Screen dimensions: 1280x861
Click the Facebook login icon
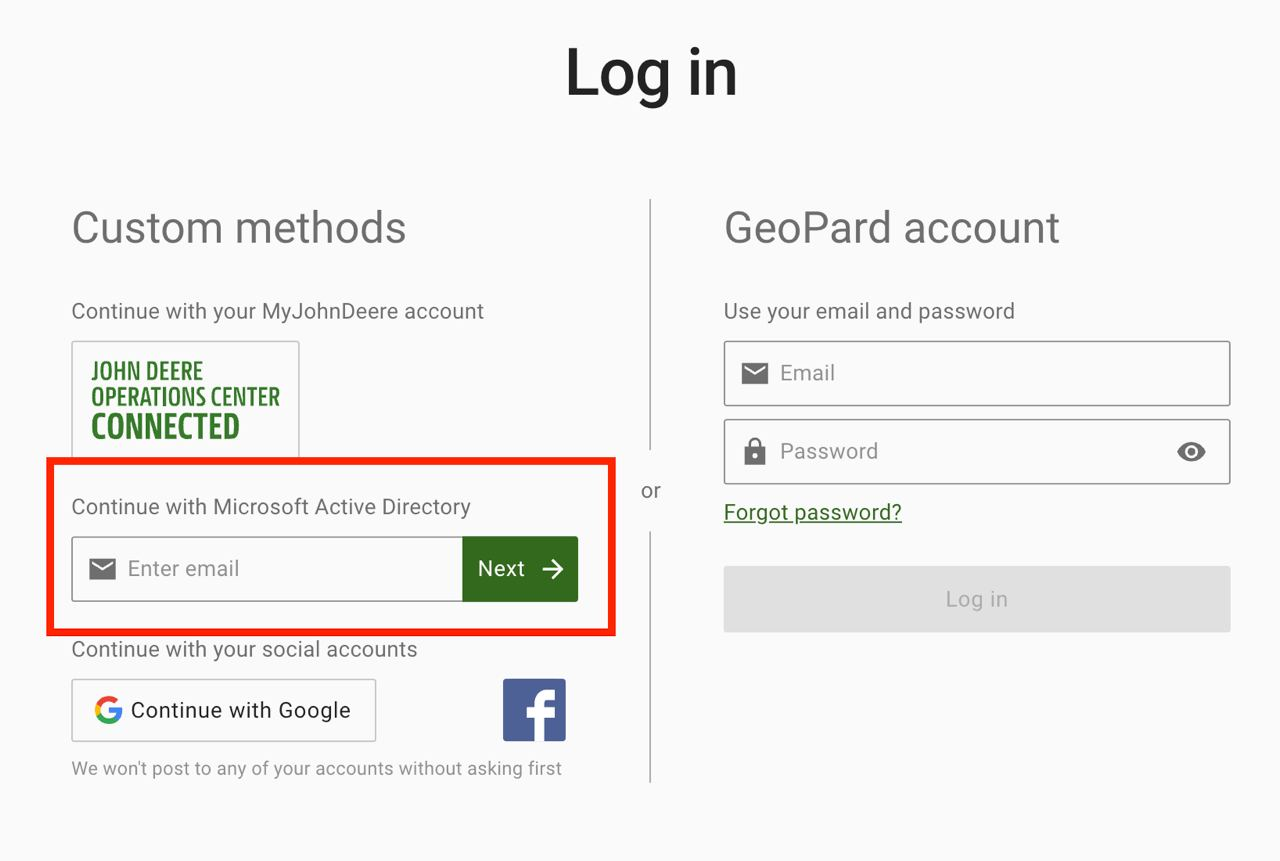(x=534, y=710)
